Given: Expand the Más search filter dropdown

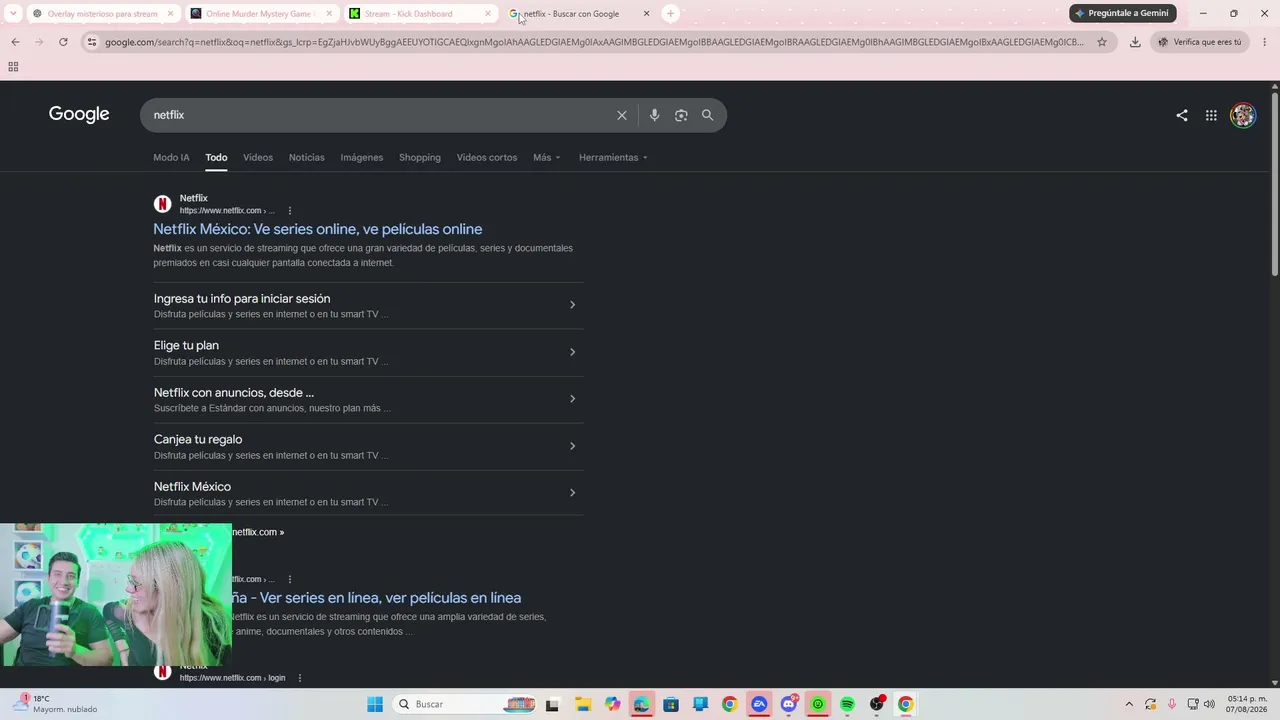Looking at the screenshot, I should point(546,157).
